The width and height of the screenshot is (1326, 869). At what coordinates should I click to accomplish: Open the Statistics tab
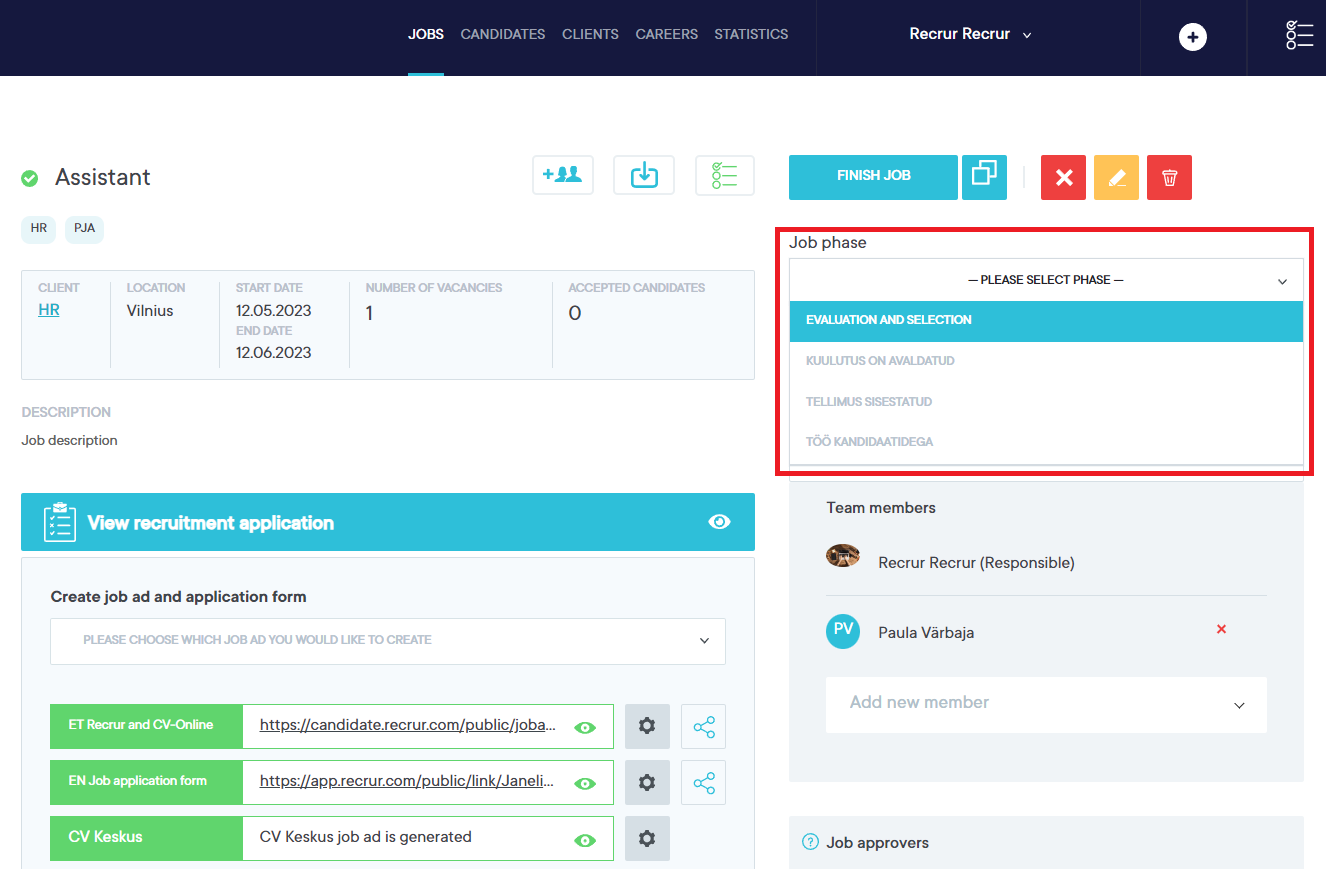point(751,34)
